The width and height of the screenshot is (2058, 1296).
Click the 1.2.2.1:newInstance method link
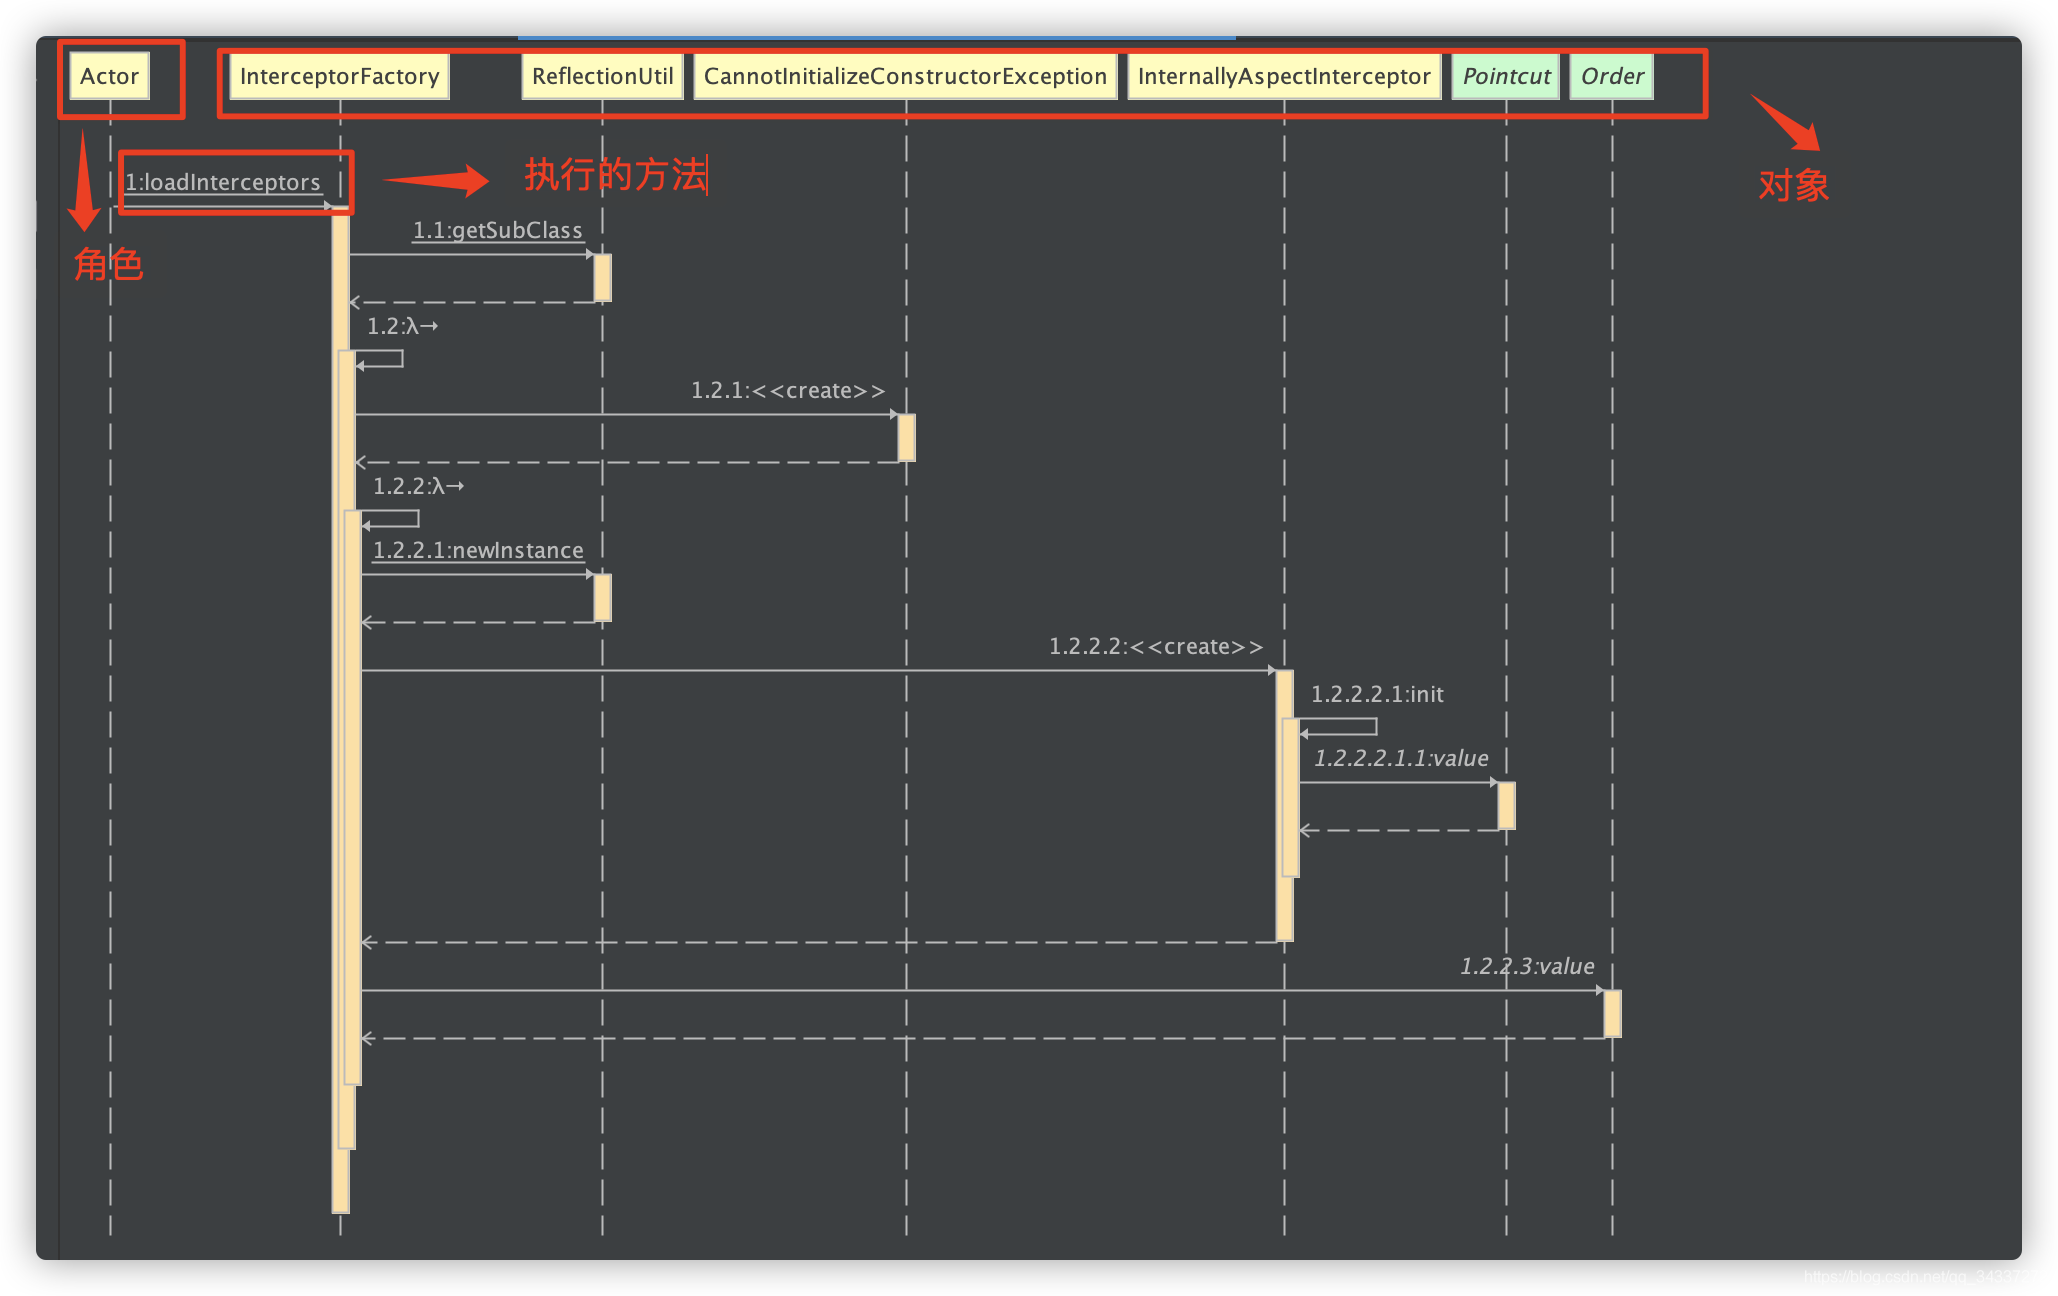478,550
